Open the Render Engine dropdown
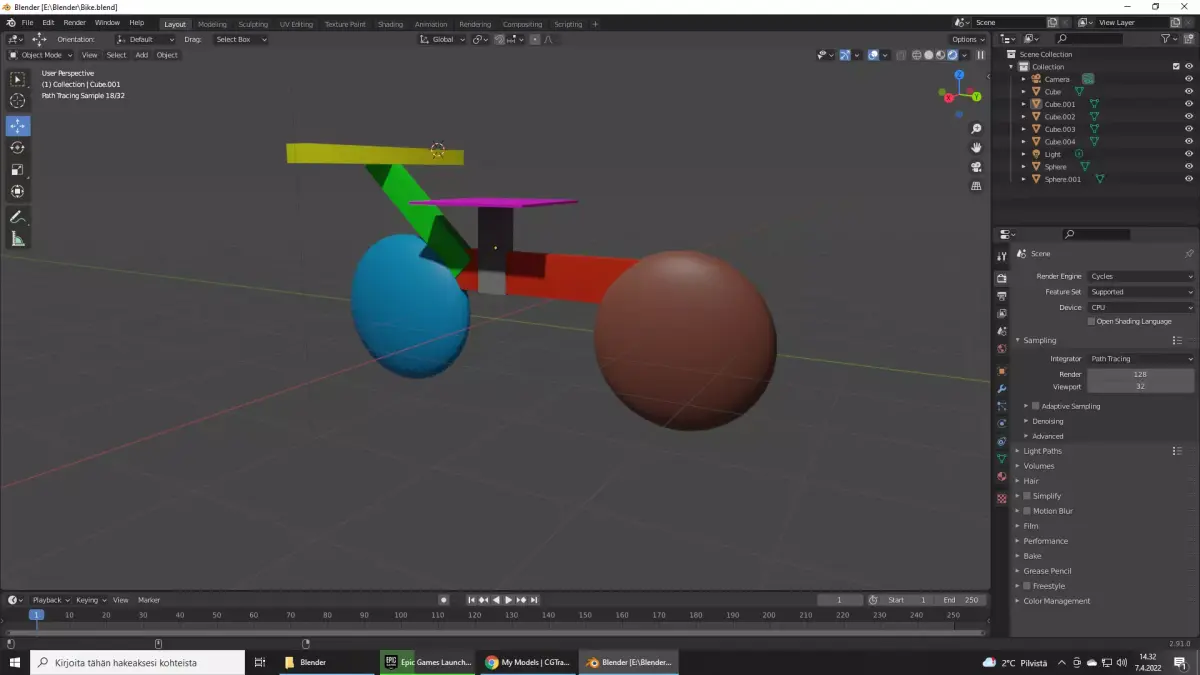This screenshot has width=1200, height=675. (x=1141, y=276)
